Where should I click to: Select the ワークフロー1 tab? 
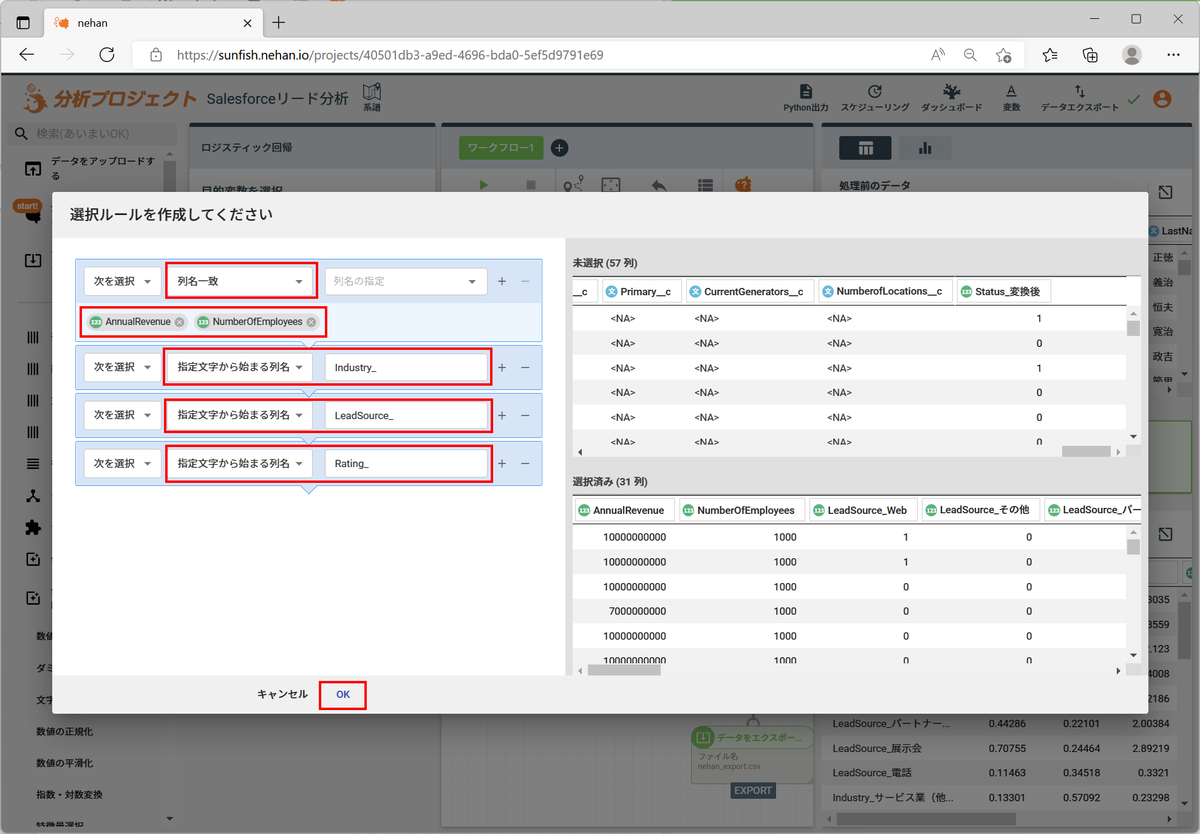[x=501, y=148]
